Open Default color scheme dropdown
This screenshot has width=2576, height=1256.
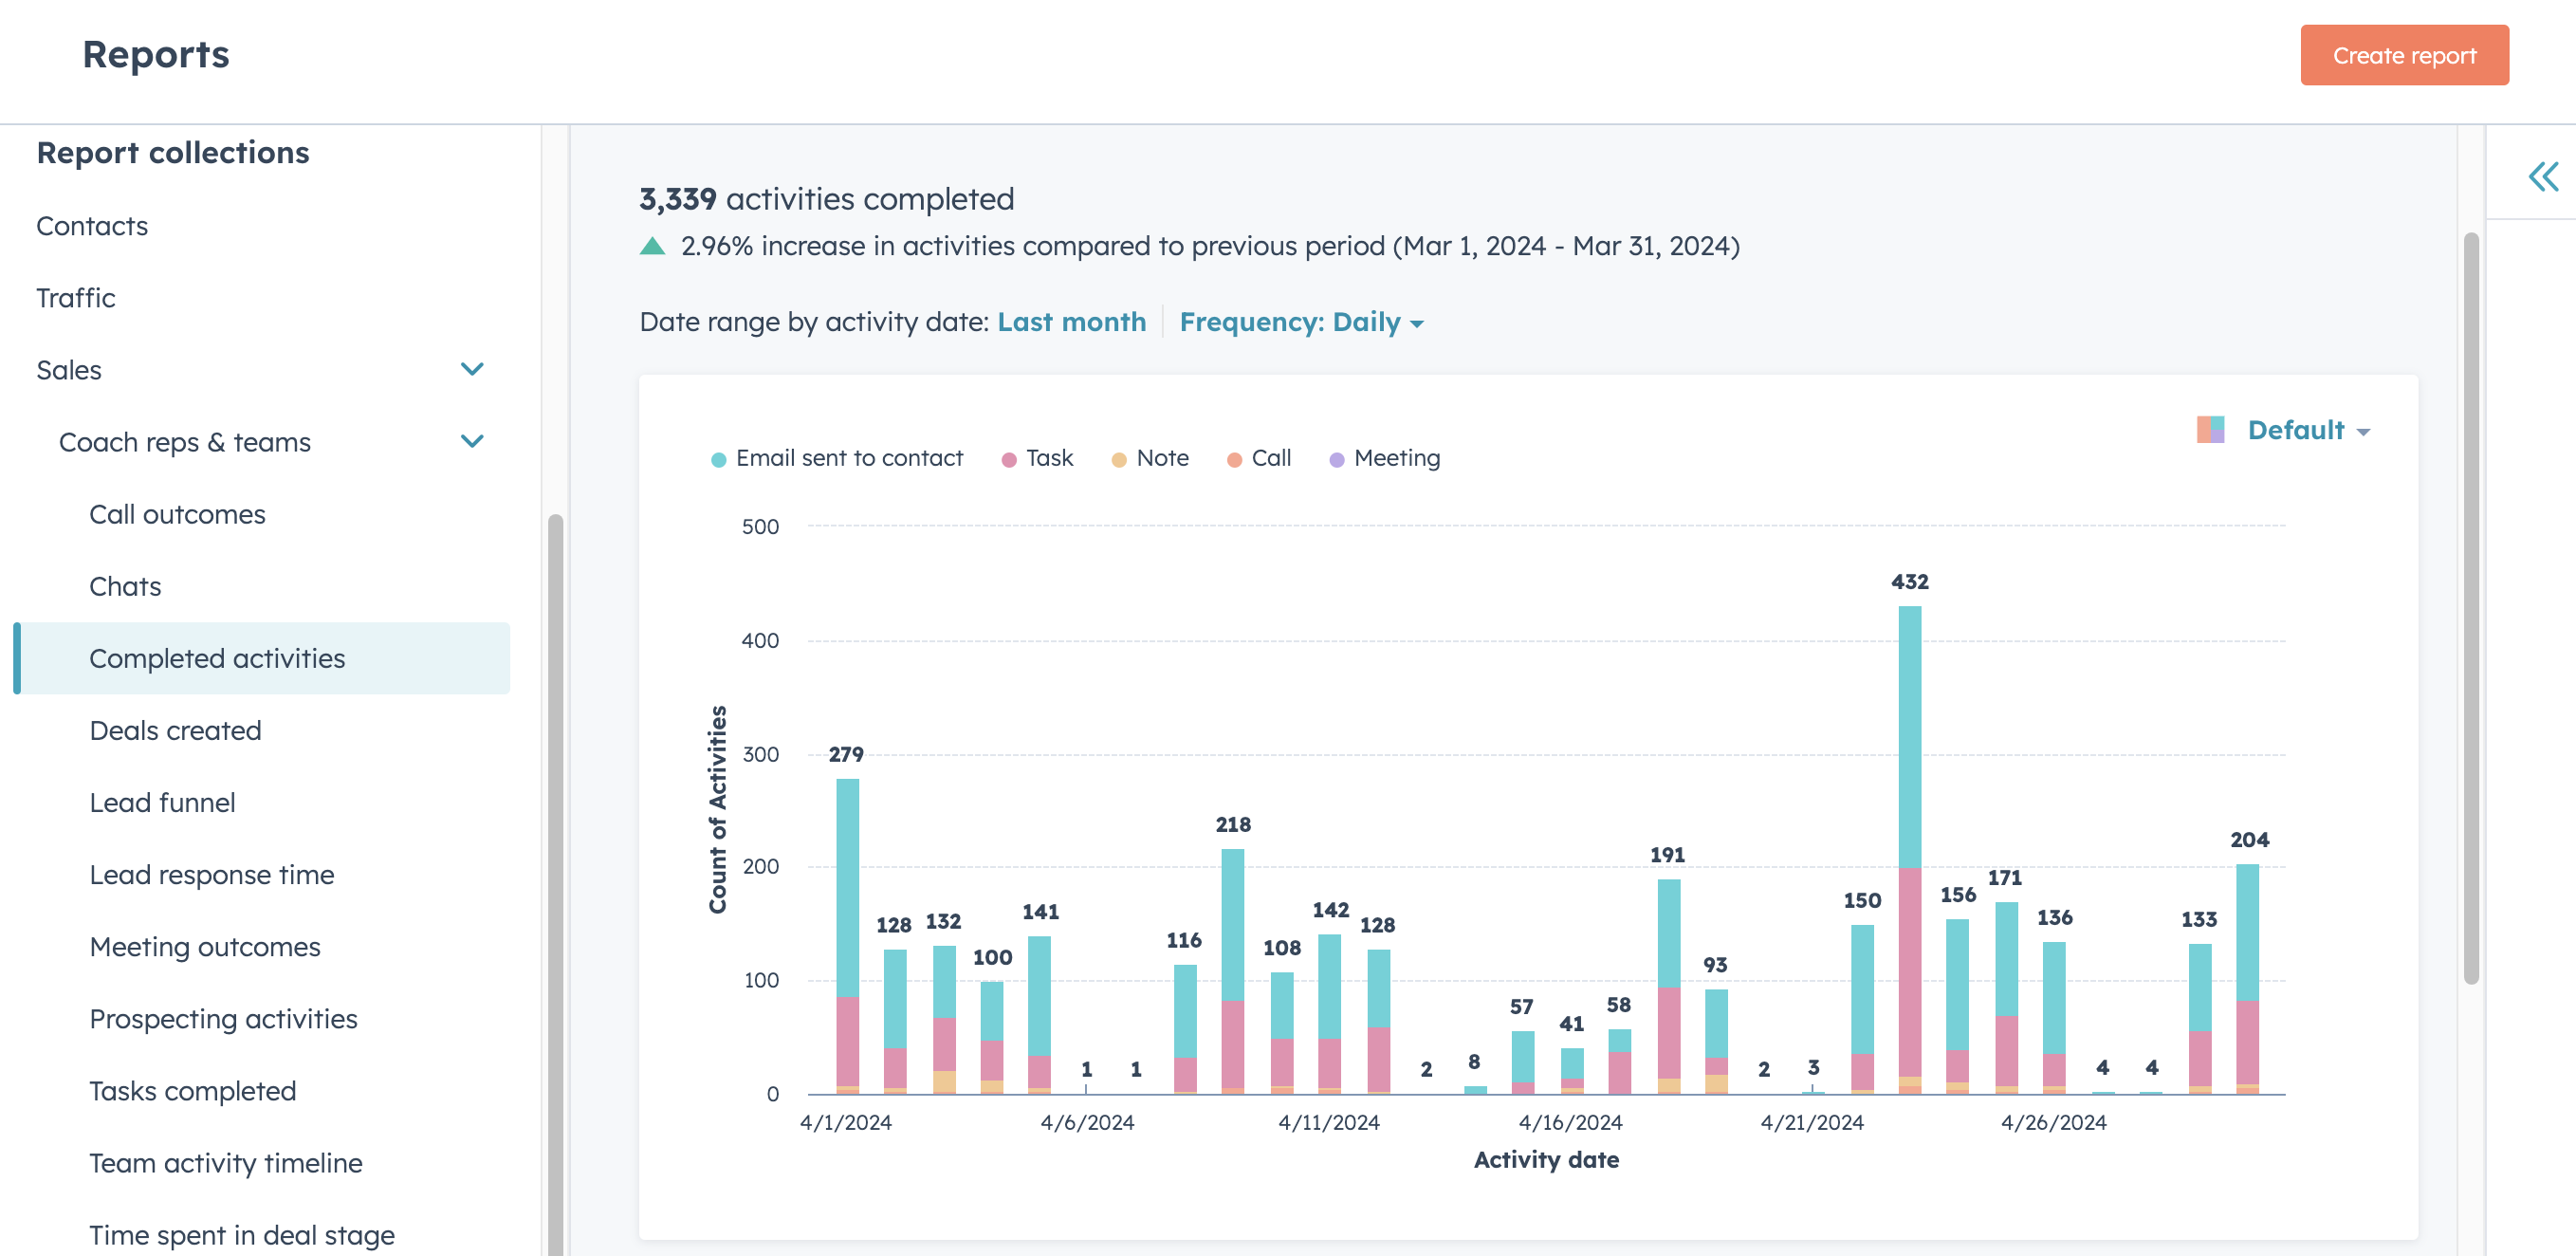[x=2307, y=430]
